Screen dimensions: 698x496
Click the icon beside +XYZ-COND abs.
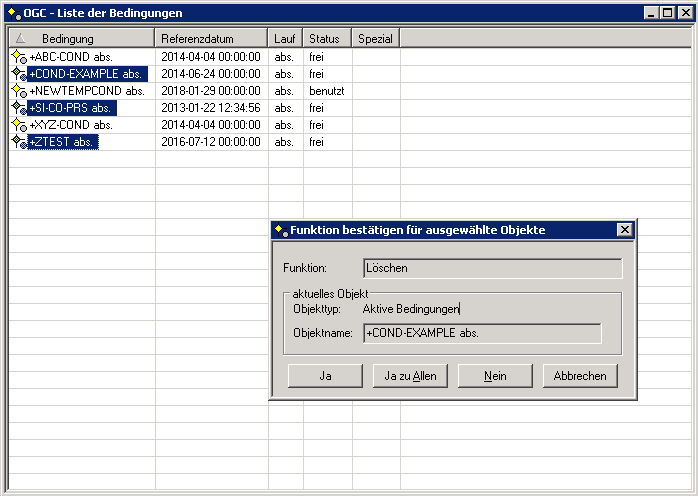point(18,125)
